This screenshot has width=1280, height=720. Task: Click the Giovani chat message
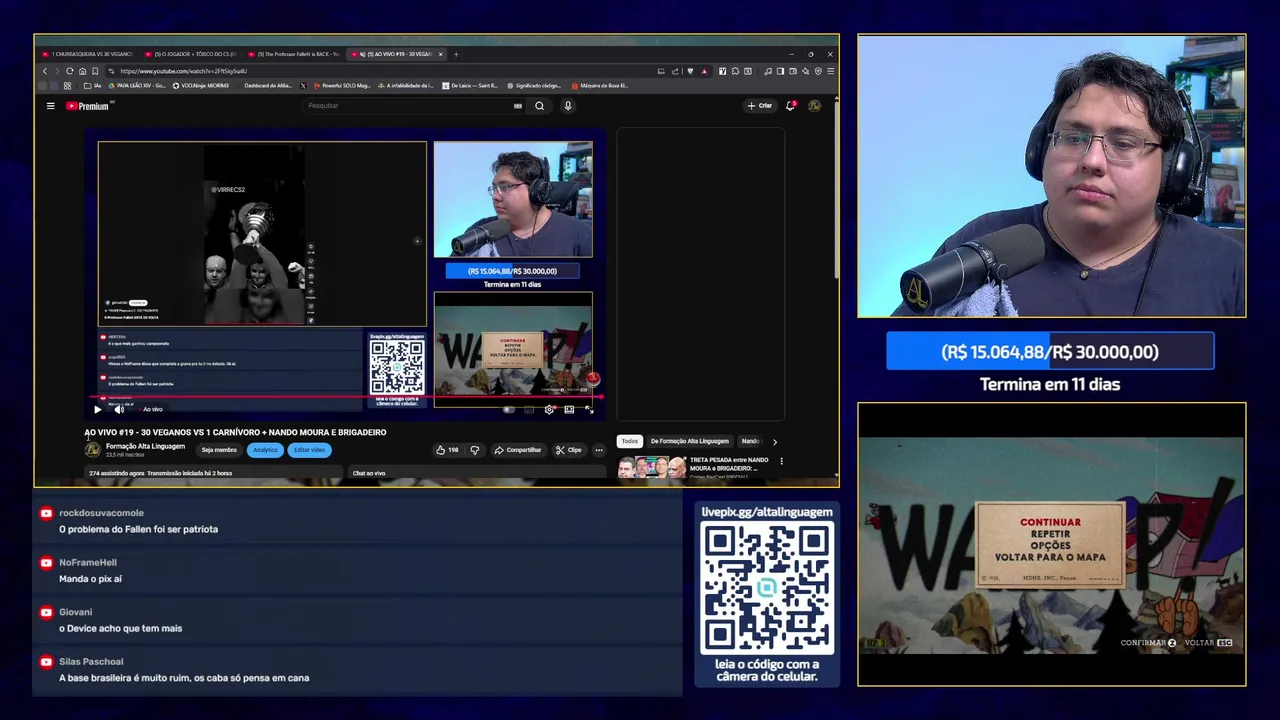tap(358, 620)
